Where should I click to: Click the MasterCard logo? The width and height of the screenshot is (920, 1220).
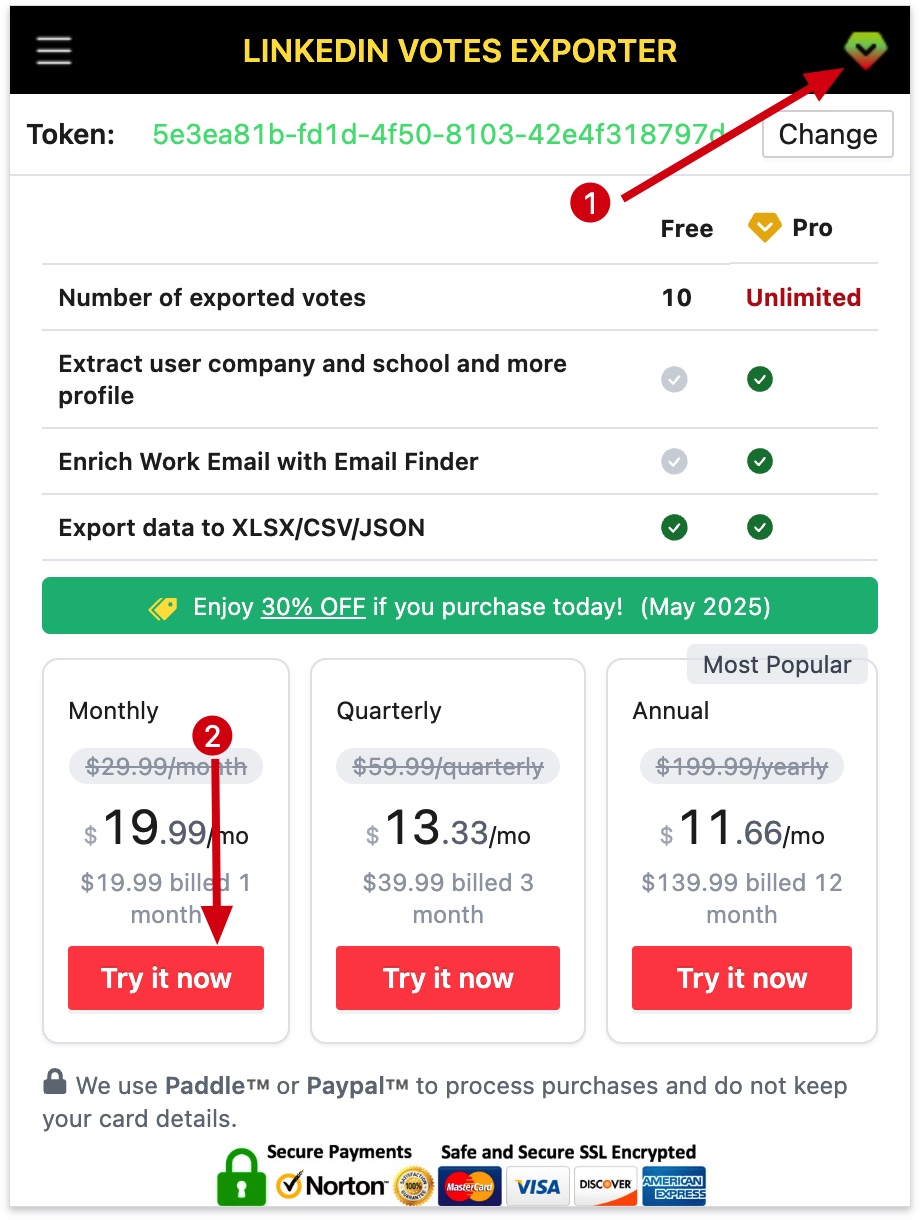pos(471,1186)
